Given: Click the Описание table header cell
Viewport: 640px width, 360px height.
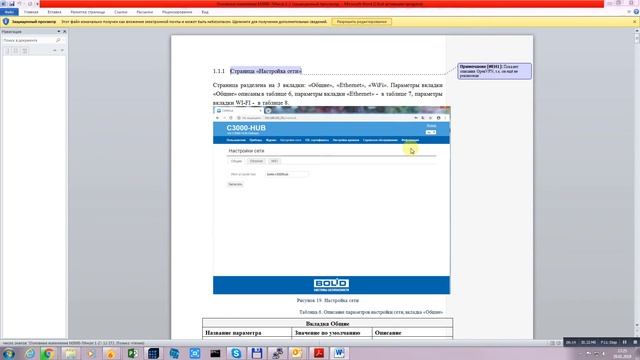Looking at the screenshot, I should coord(412,333).
